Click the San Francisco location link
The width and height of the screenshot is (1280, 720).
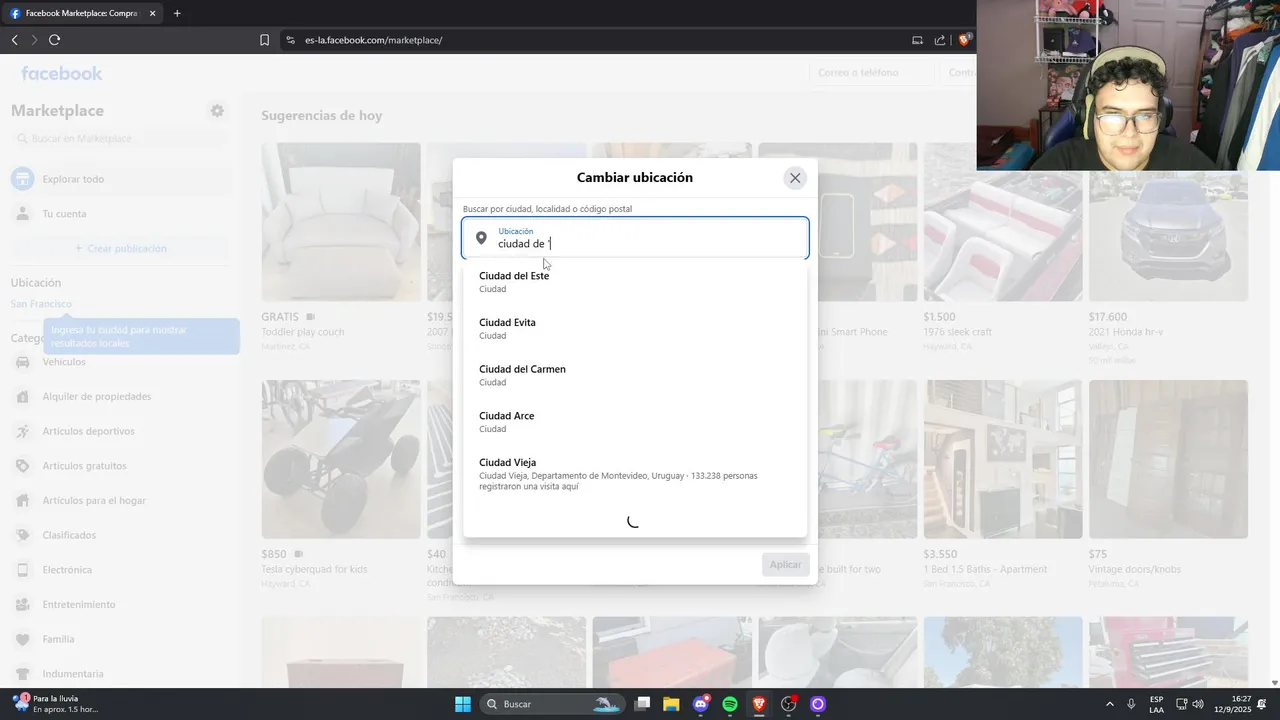click(41, 304)
